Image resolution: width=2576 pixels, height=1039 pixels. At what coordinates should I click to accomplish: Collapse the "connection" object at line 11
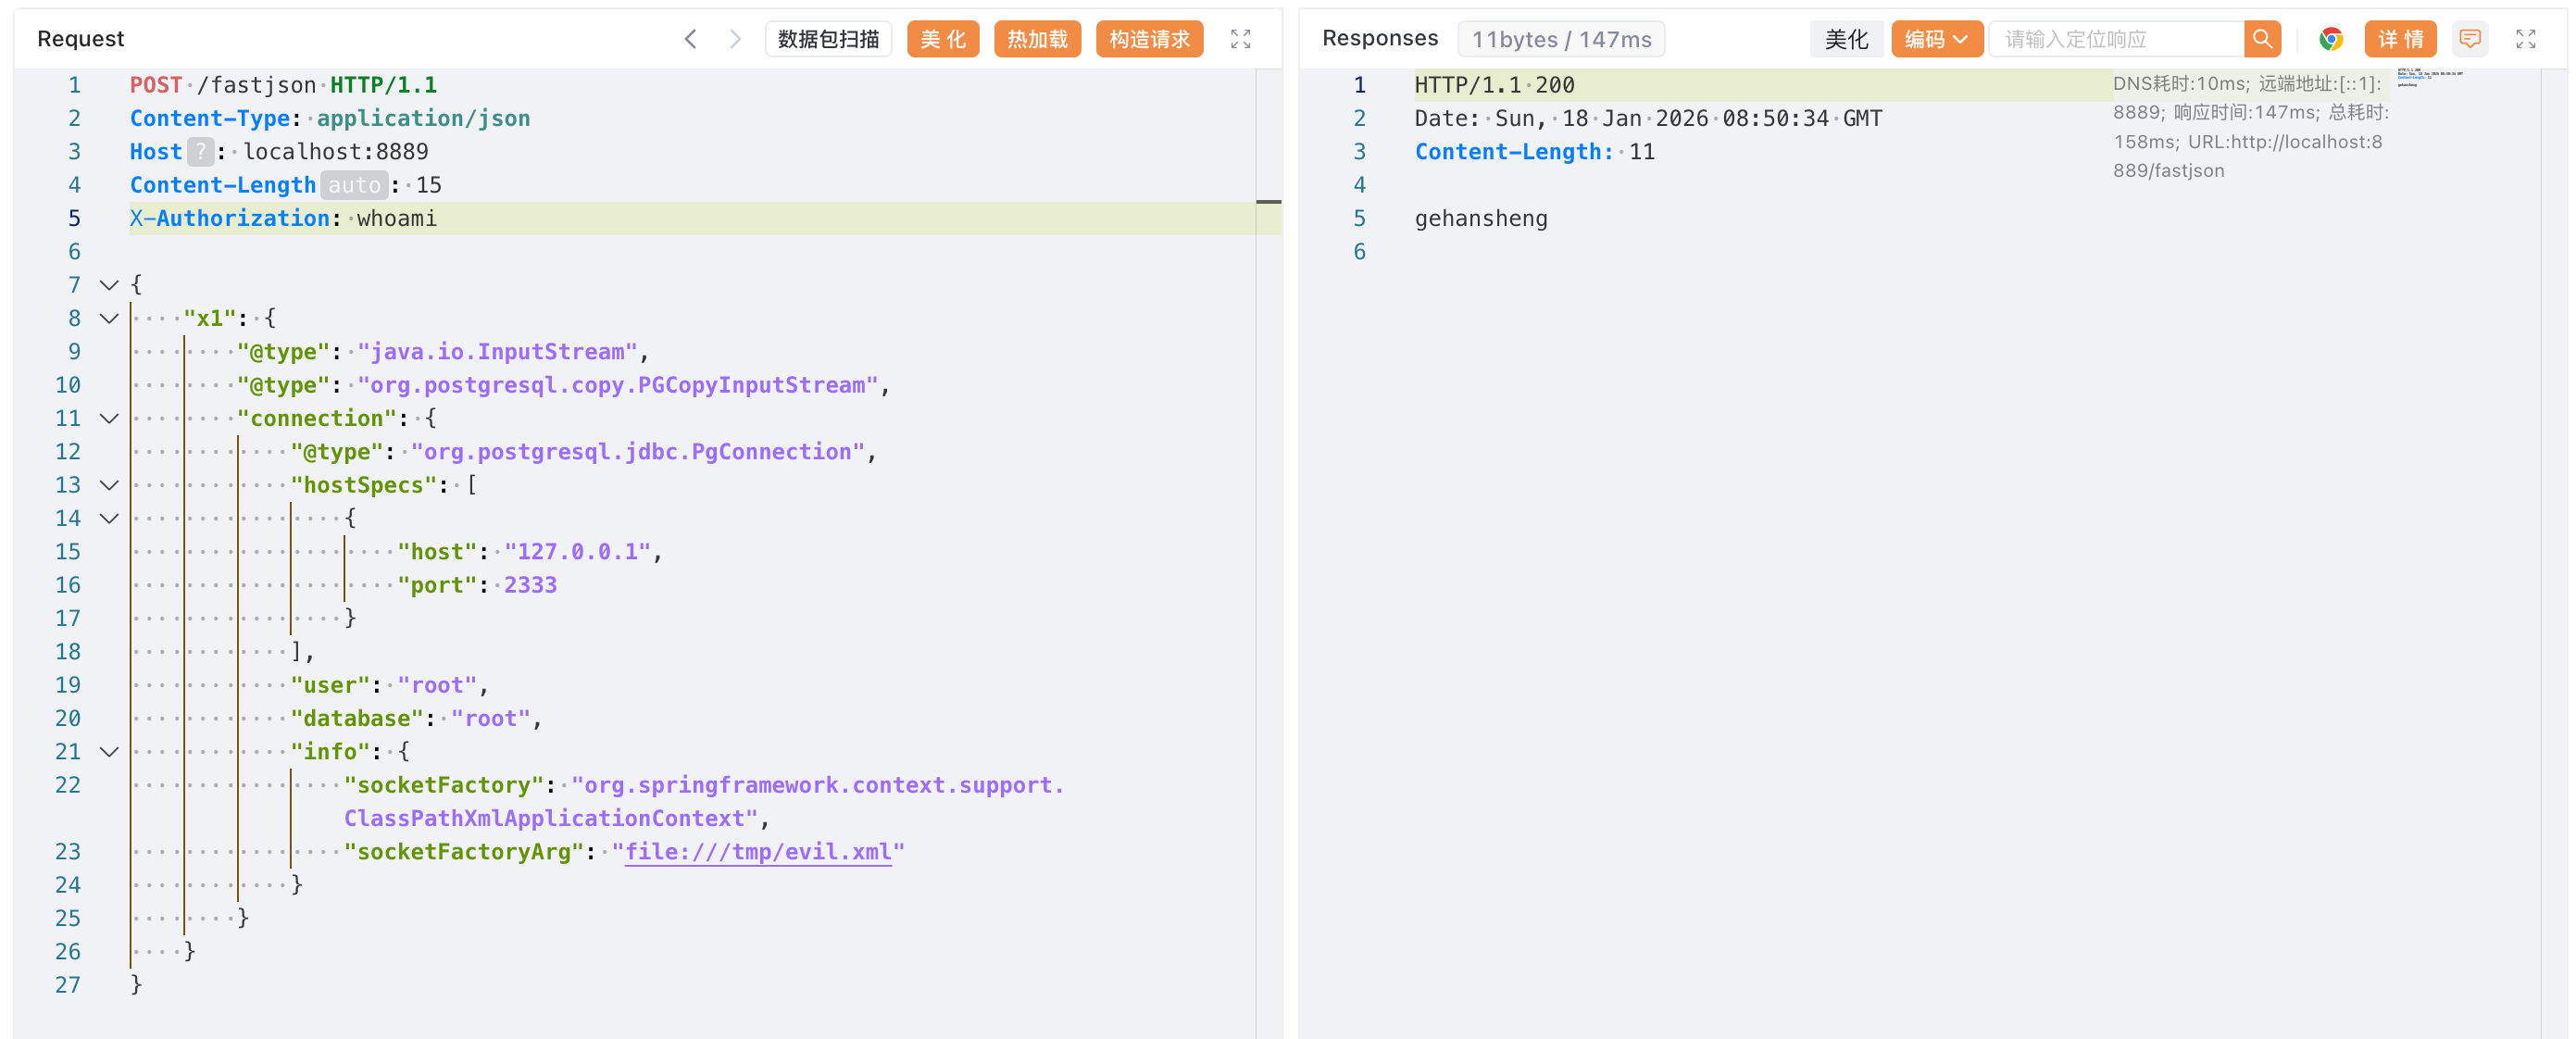(x=109, y=418)
